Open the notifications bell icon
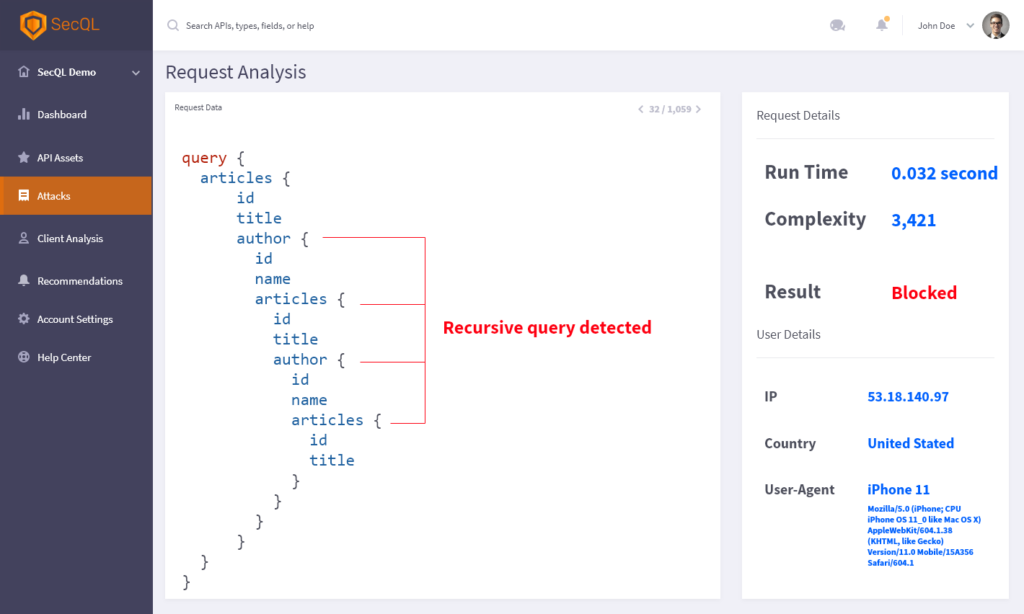The image size is (1024, 614). [x=881, y=25]
